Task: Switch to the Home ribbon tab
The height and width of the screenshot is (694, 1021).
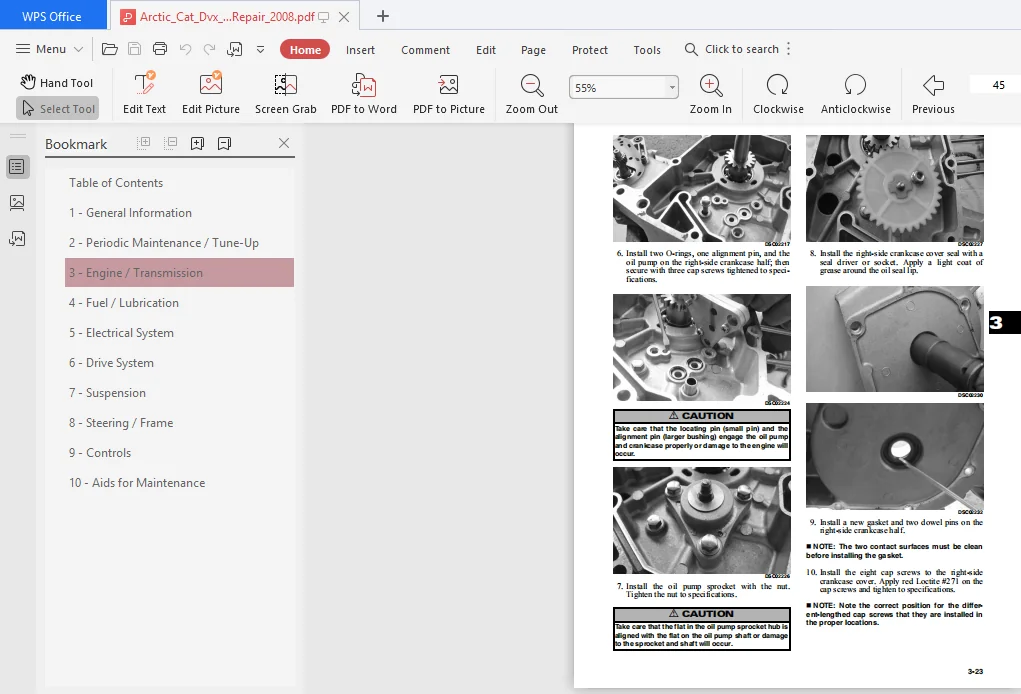Action: pyautogui.click(x=305, y=49)
